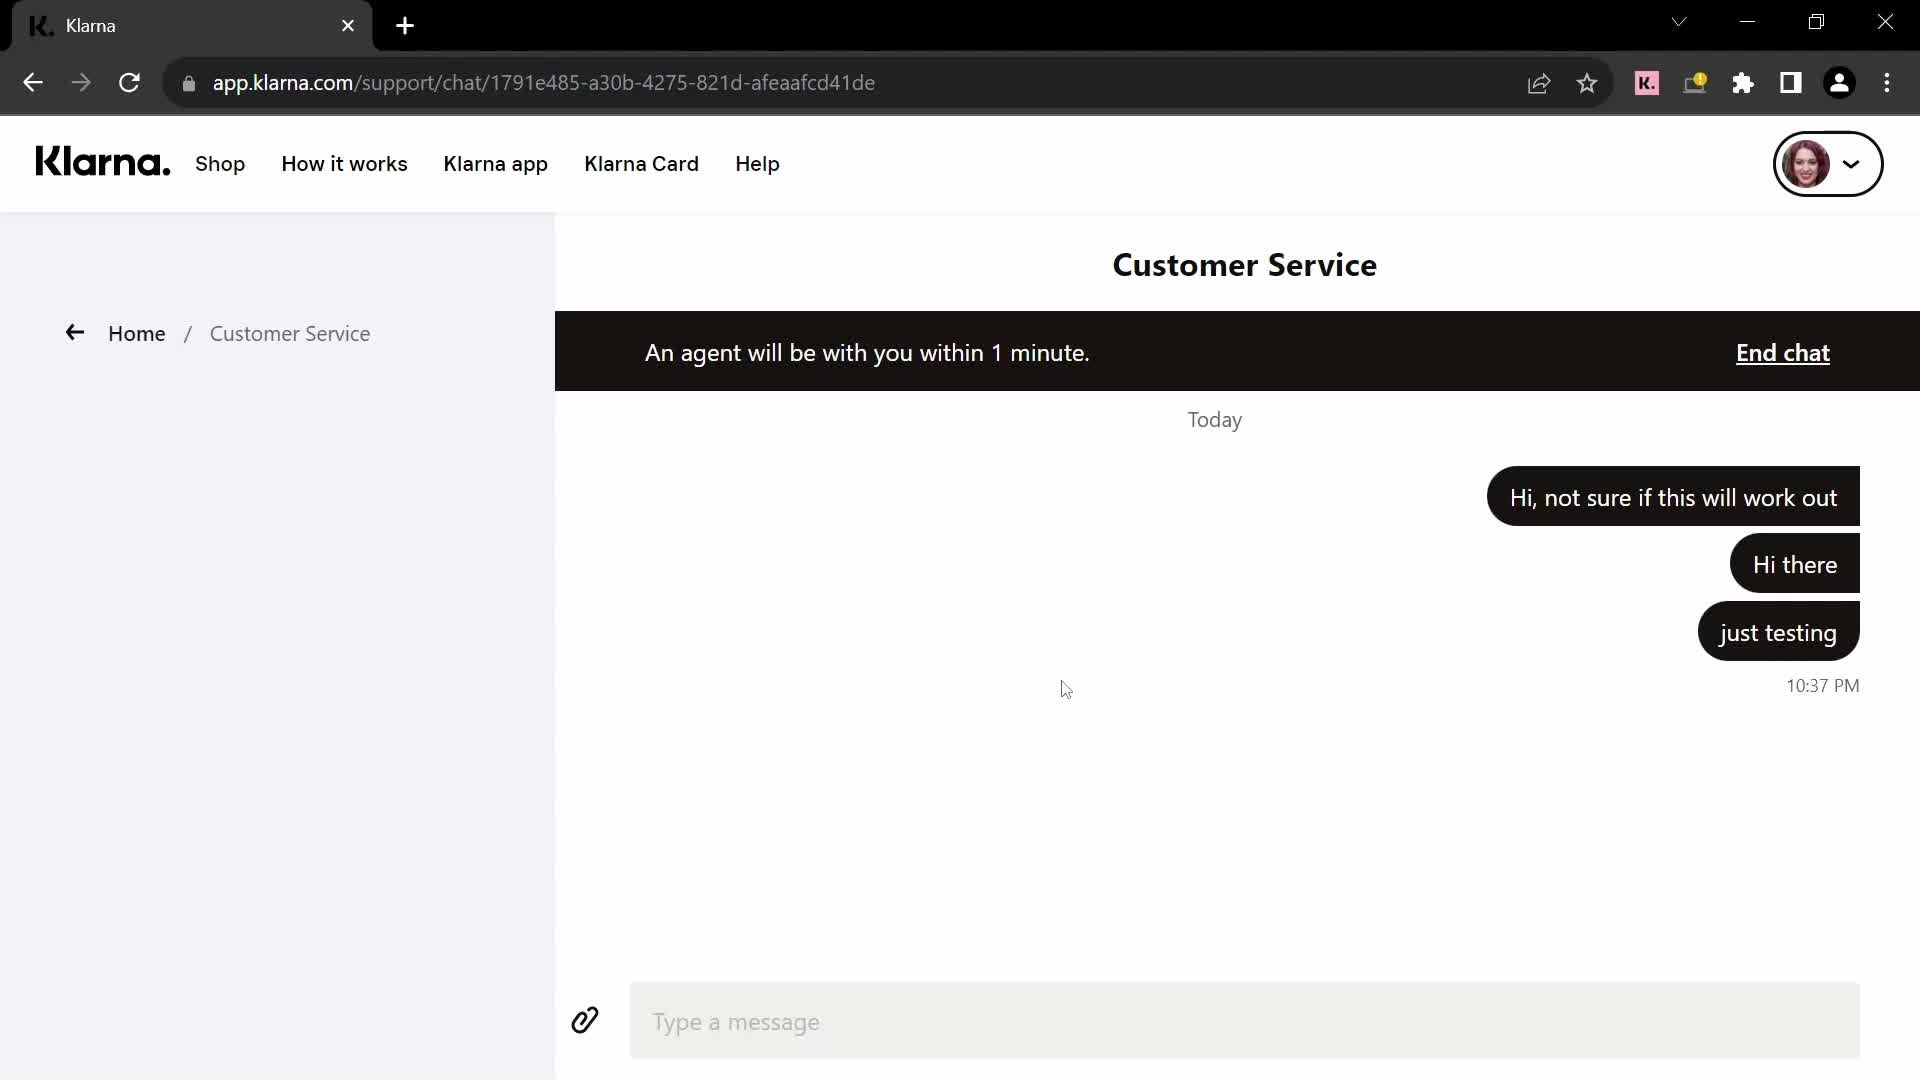This screenshot has width=1920, height=1080.
Task: Open How it works page
Action: click(x=344, y=164)
